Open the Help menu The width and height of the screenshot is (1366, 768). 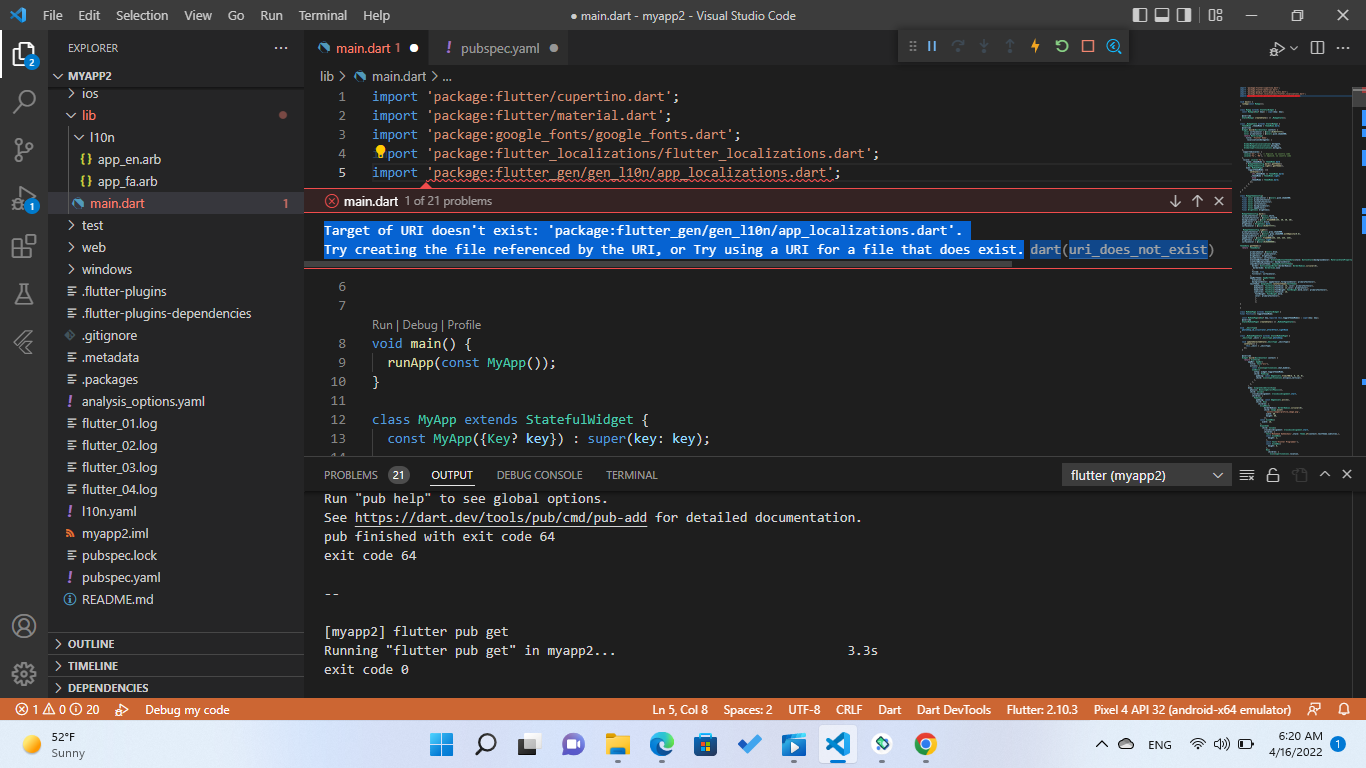376,15
